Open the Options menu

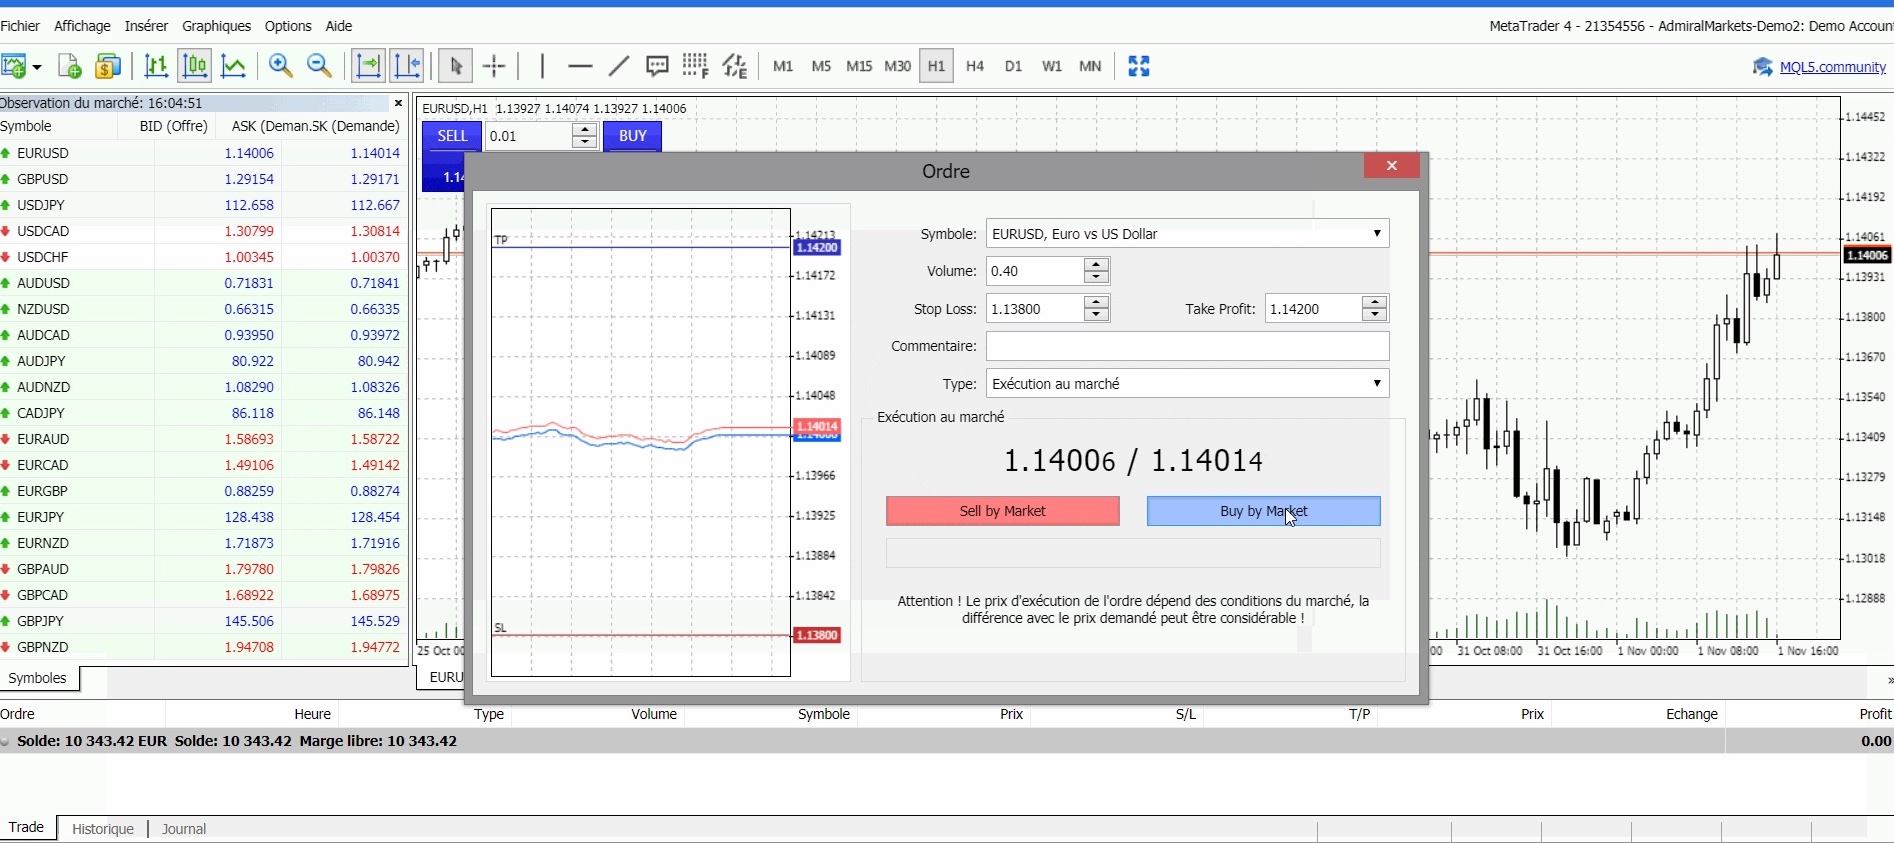[x=288, y=26]
